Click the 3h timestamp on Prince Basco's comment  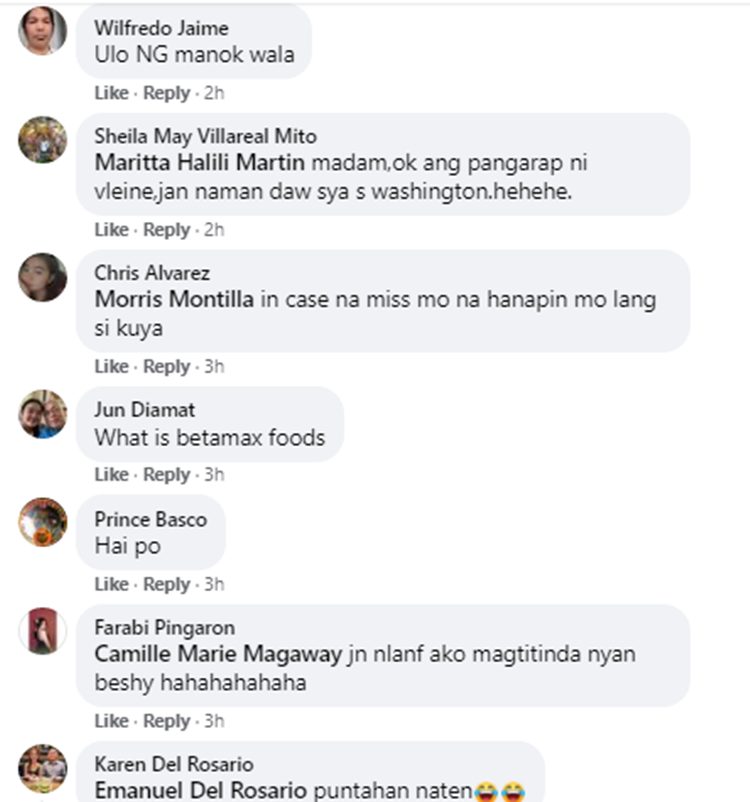tap(214, 584)
